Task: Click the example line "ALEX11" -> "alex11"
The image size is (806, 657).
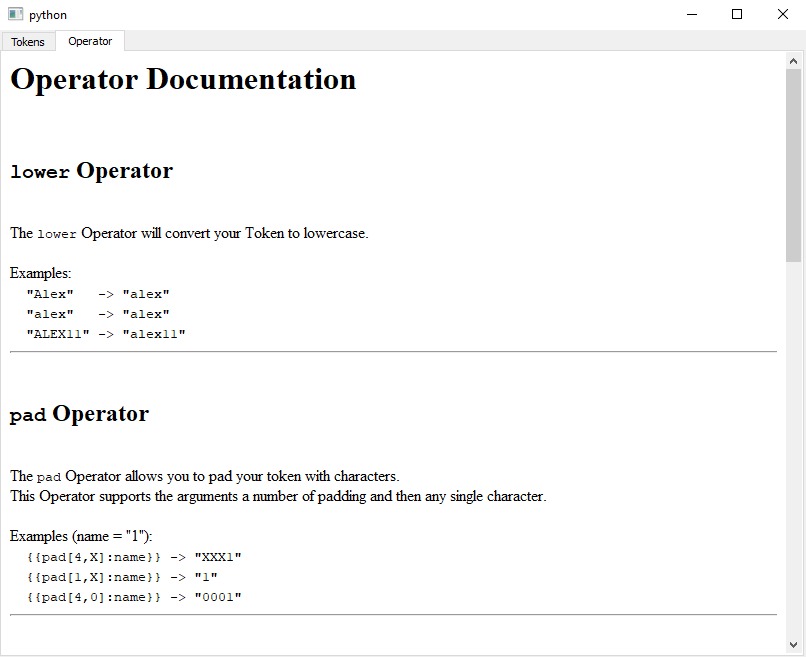Action: point(106,334)
